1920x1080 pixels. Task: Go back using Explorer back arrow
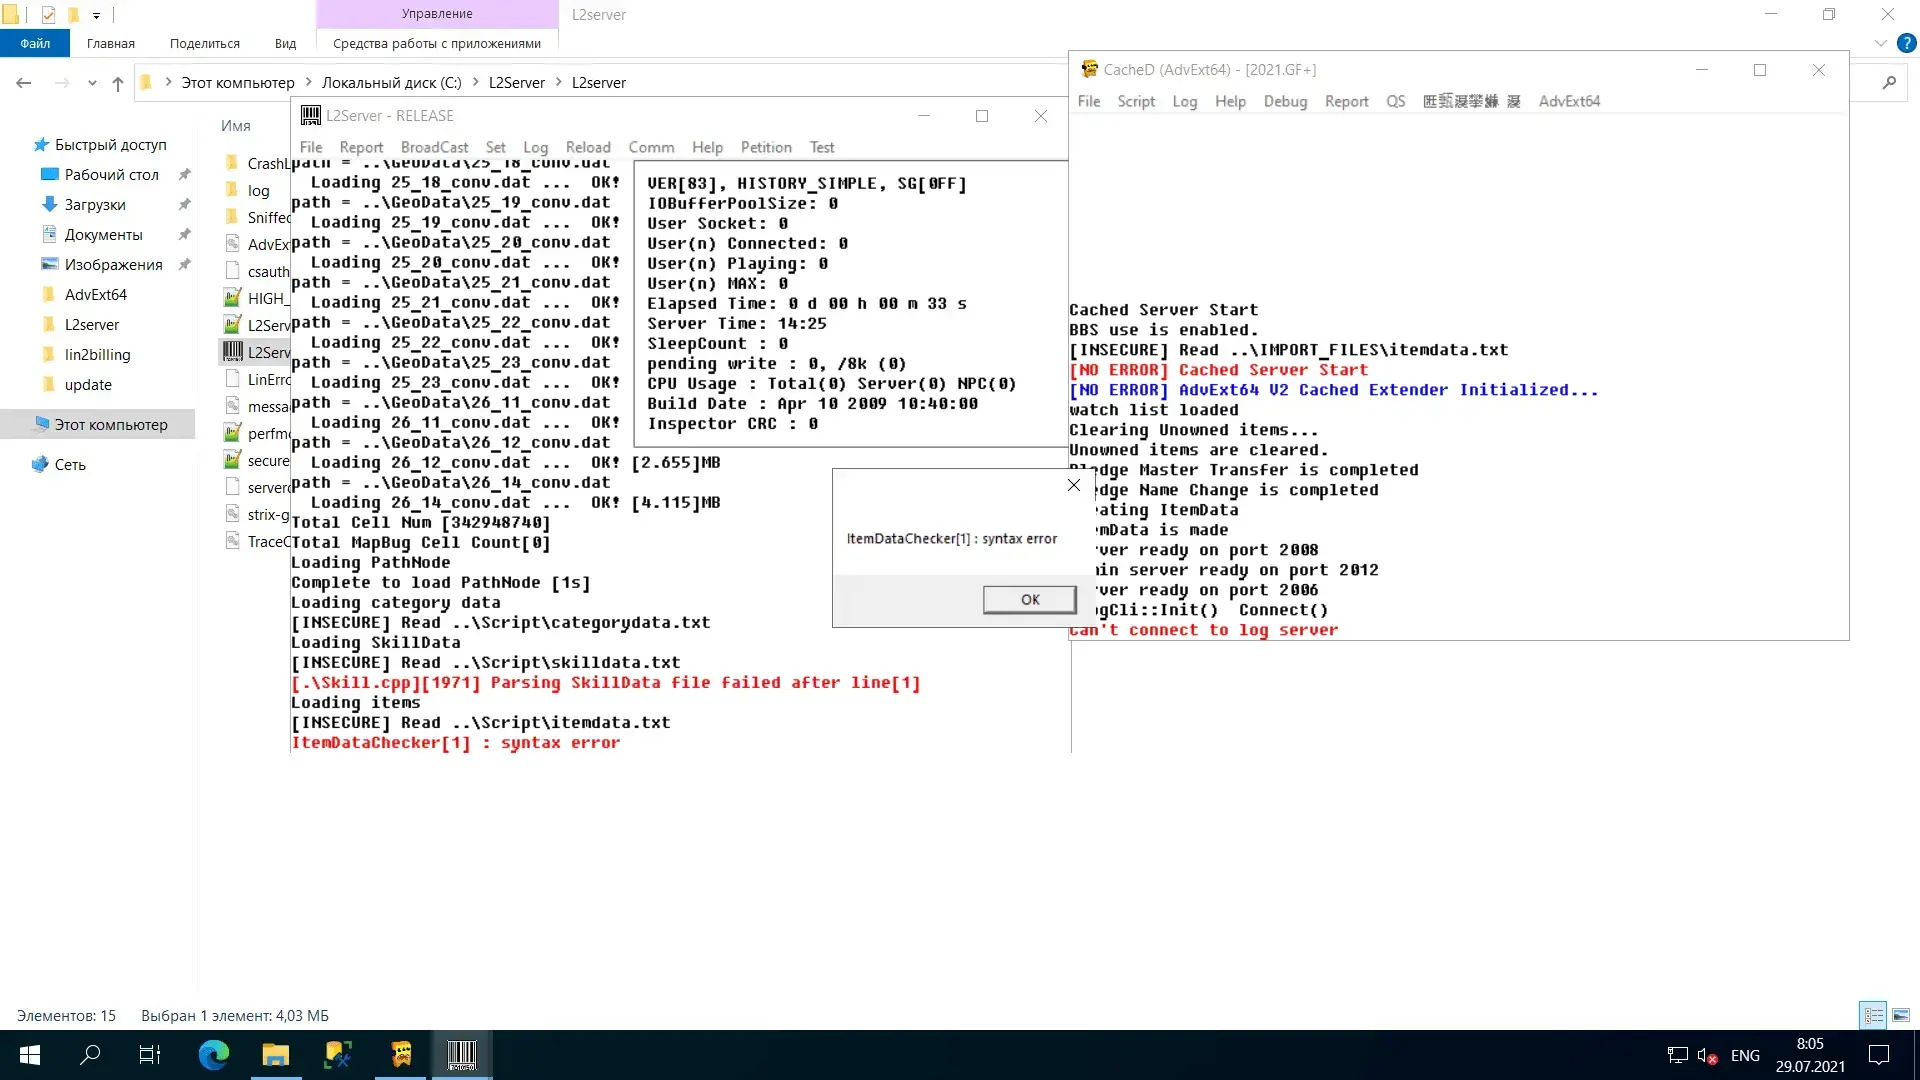(24, 83)
